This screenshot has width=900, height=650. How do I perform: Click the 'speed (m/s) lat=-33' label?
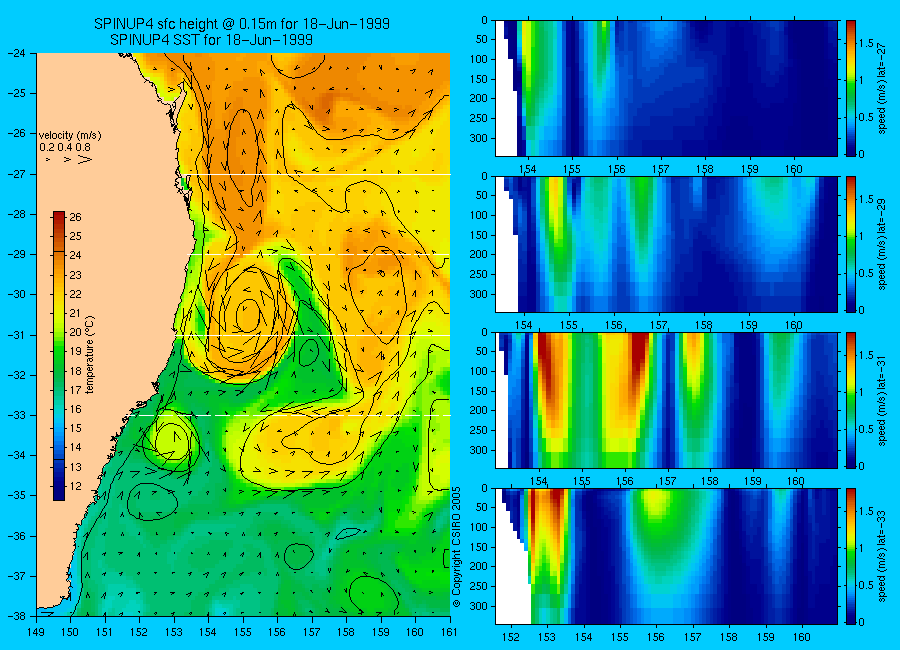pos(883,556)
